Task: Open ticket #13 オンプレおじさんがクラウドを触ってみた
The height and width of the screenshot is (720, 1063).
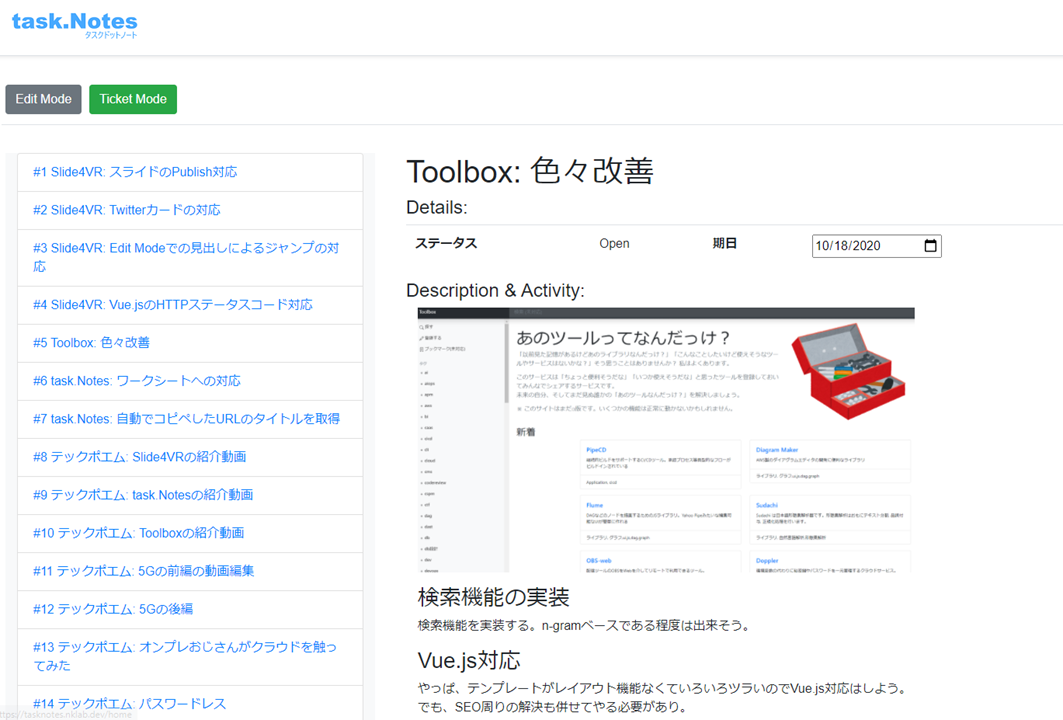Action: [x=190, y=656]
